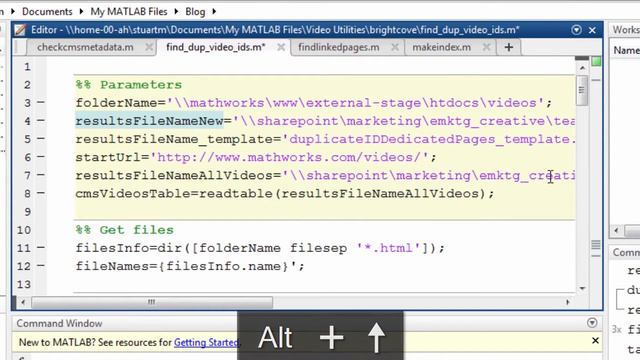The height and width of the screenshot is (360, 640).
Task: Click the Editor title bar file icon
Action: 20,30
